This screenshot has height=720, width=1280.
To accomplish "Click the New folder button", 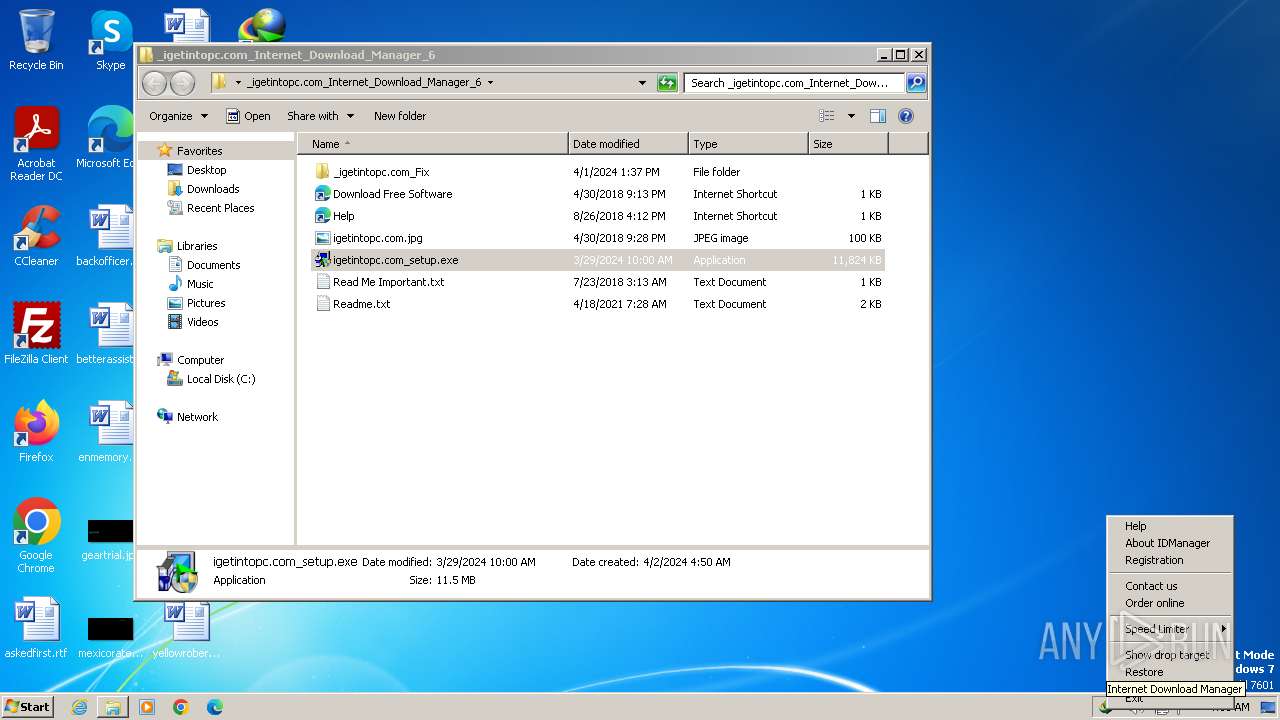I will click(400, 116).
